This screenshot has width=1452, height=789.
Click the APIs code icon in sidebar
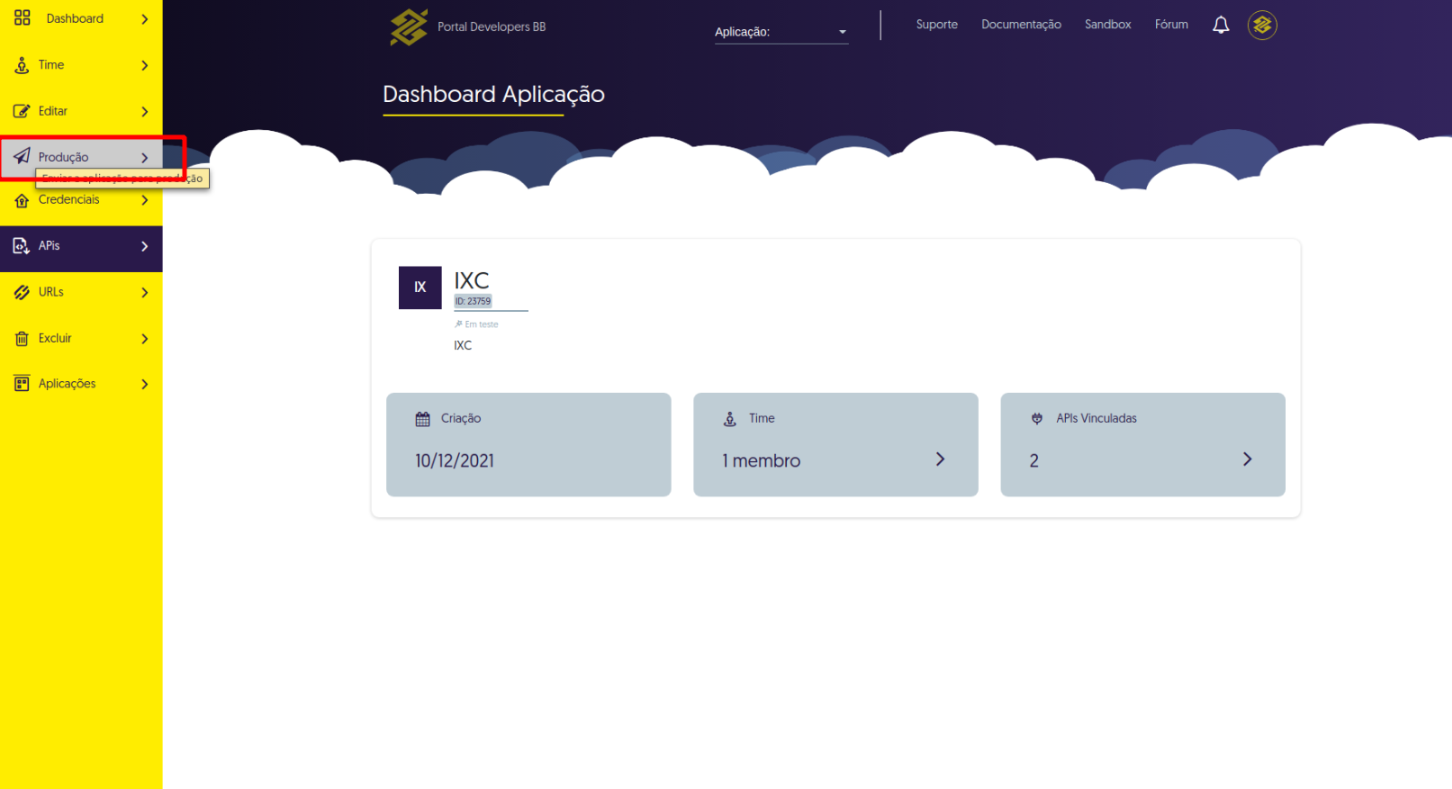(21, 246)
